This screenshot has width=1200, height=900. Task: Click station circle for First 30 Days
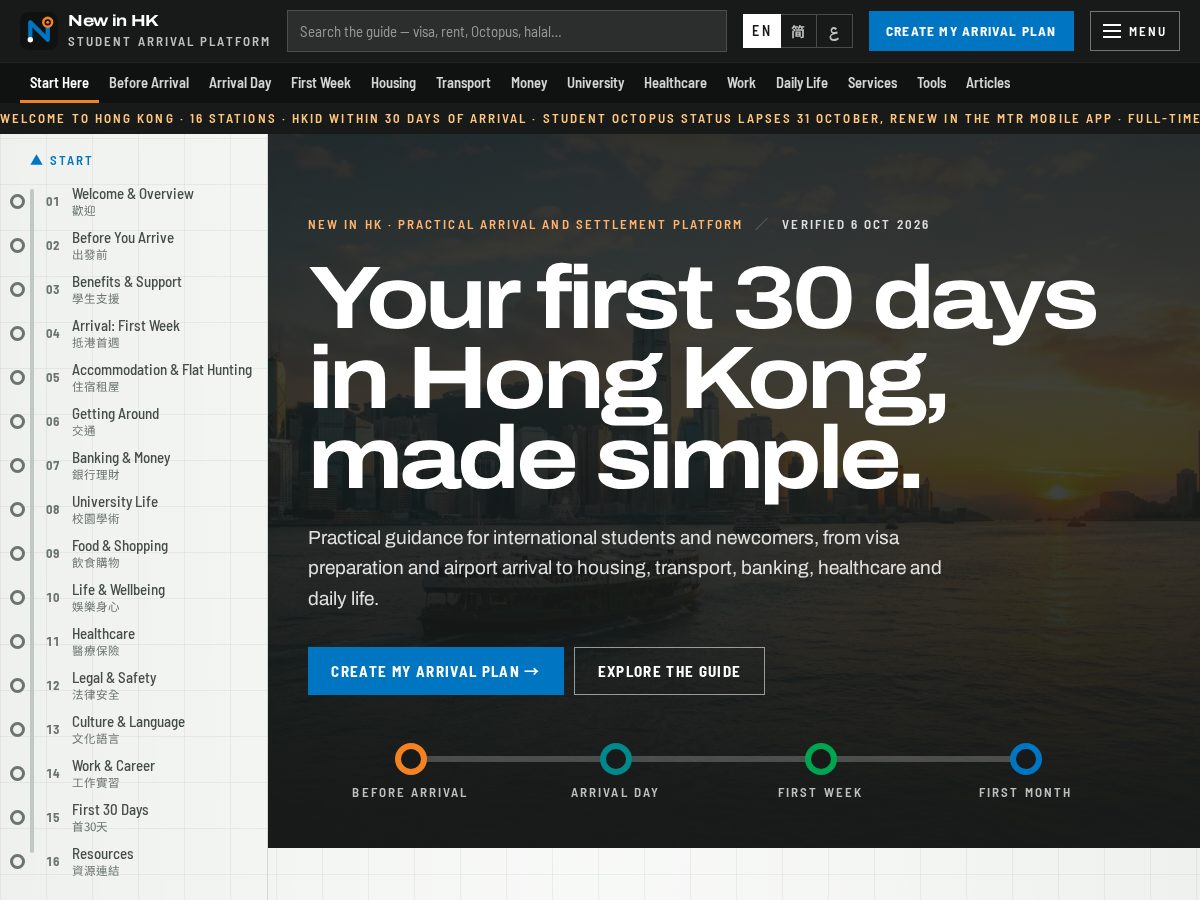[x=17, y=817]
